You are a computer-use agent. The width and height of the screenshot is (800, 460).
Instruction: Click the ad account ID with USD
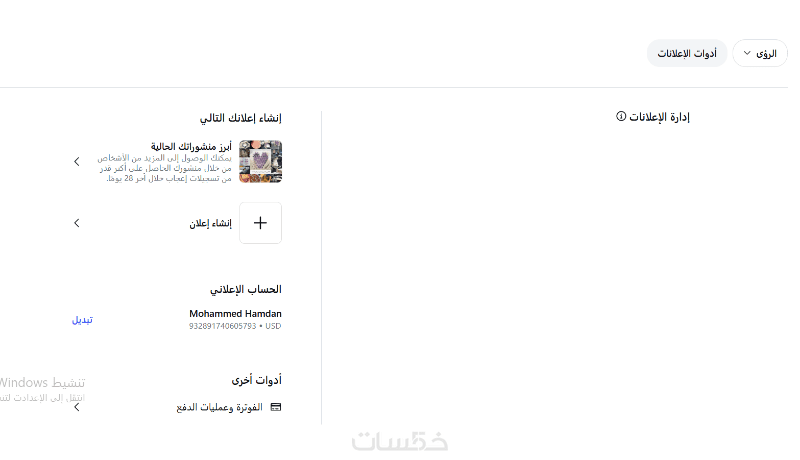[x=235, y=326]
